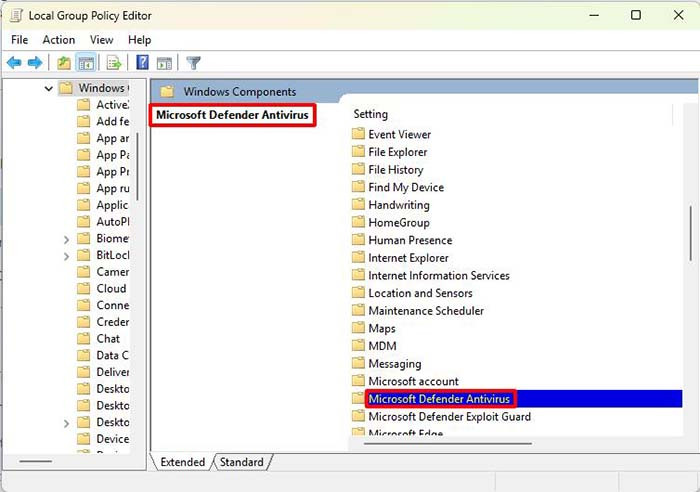Select the Maintenance Scheduler folder
The image size is (700, 492).
click(x=426, y=311)
